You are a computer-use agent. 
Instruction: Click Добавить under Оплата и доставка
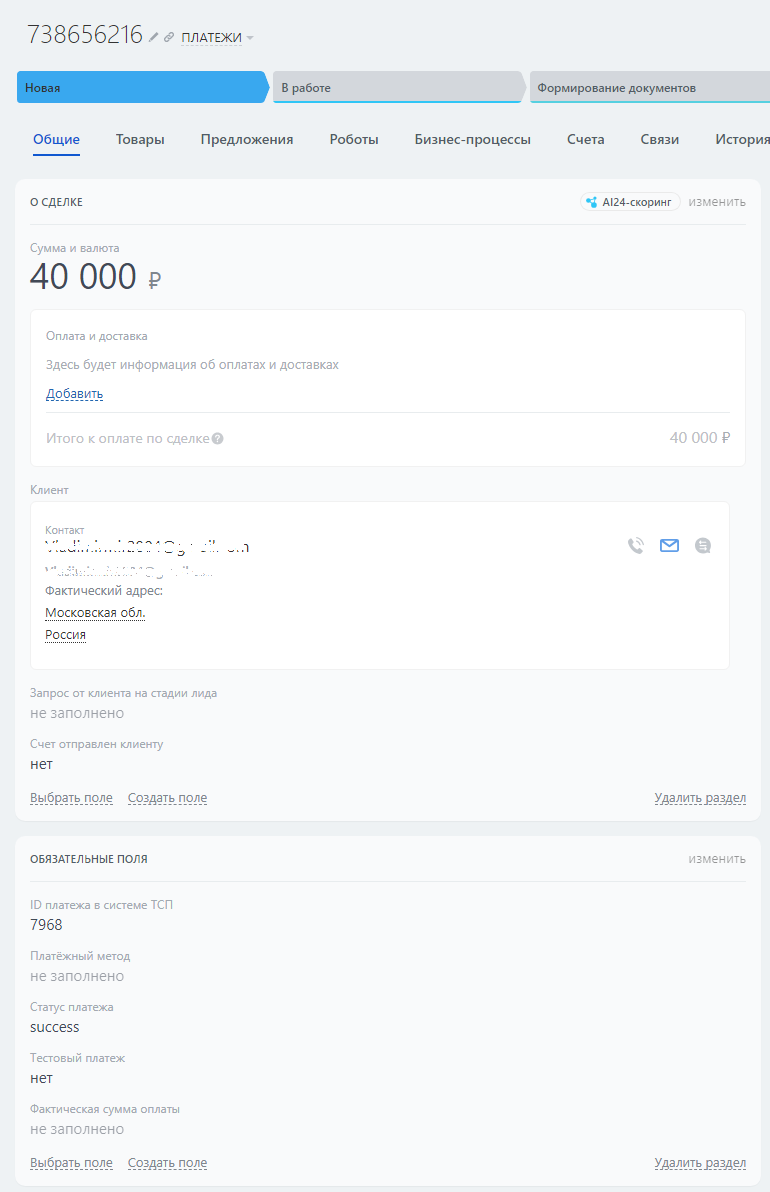point(73,393)
